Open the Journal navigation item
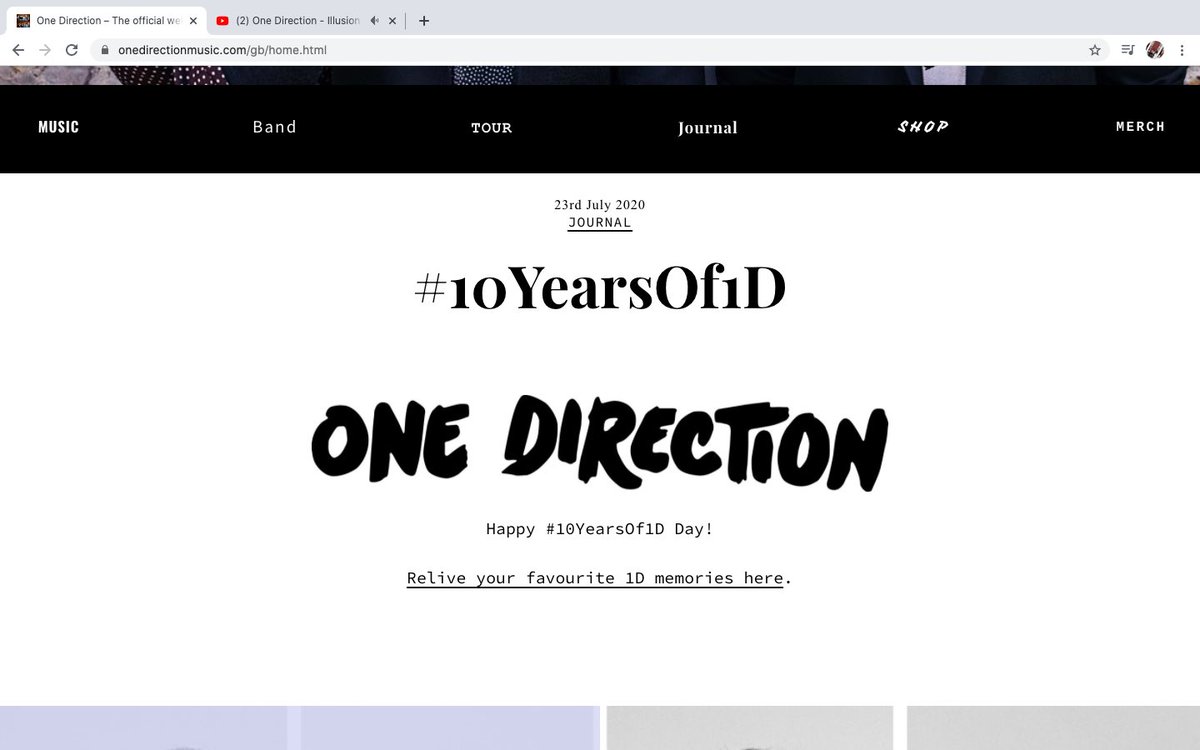Screen dimensions: 1200x750 (708, 128)
